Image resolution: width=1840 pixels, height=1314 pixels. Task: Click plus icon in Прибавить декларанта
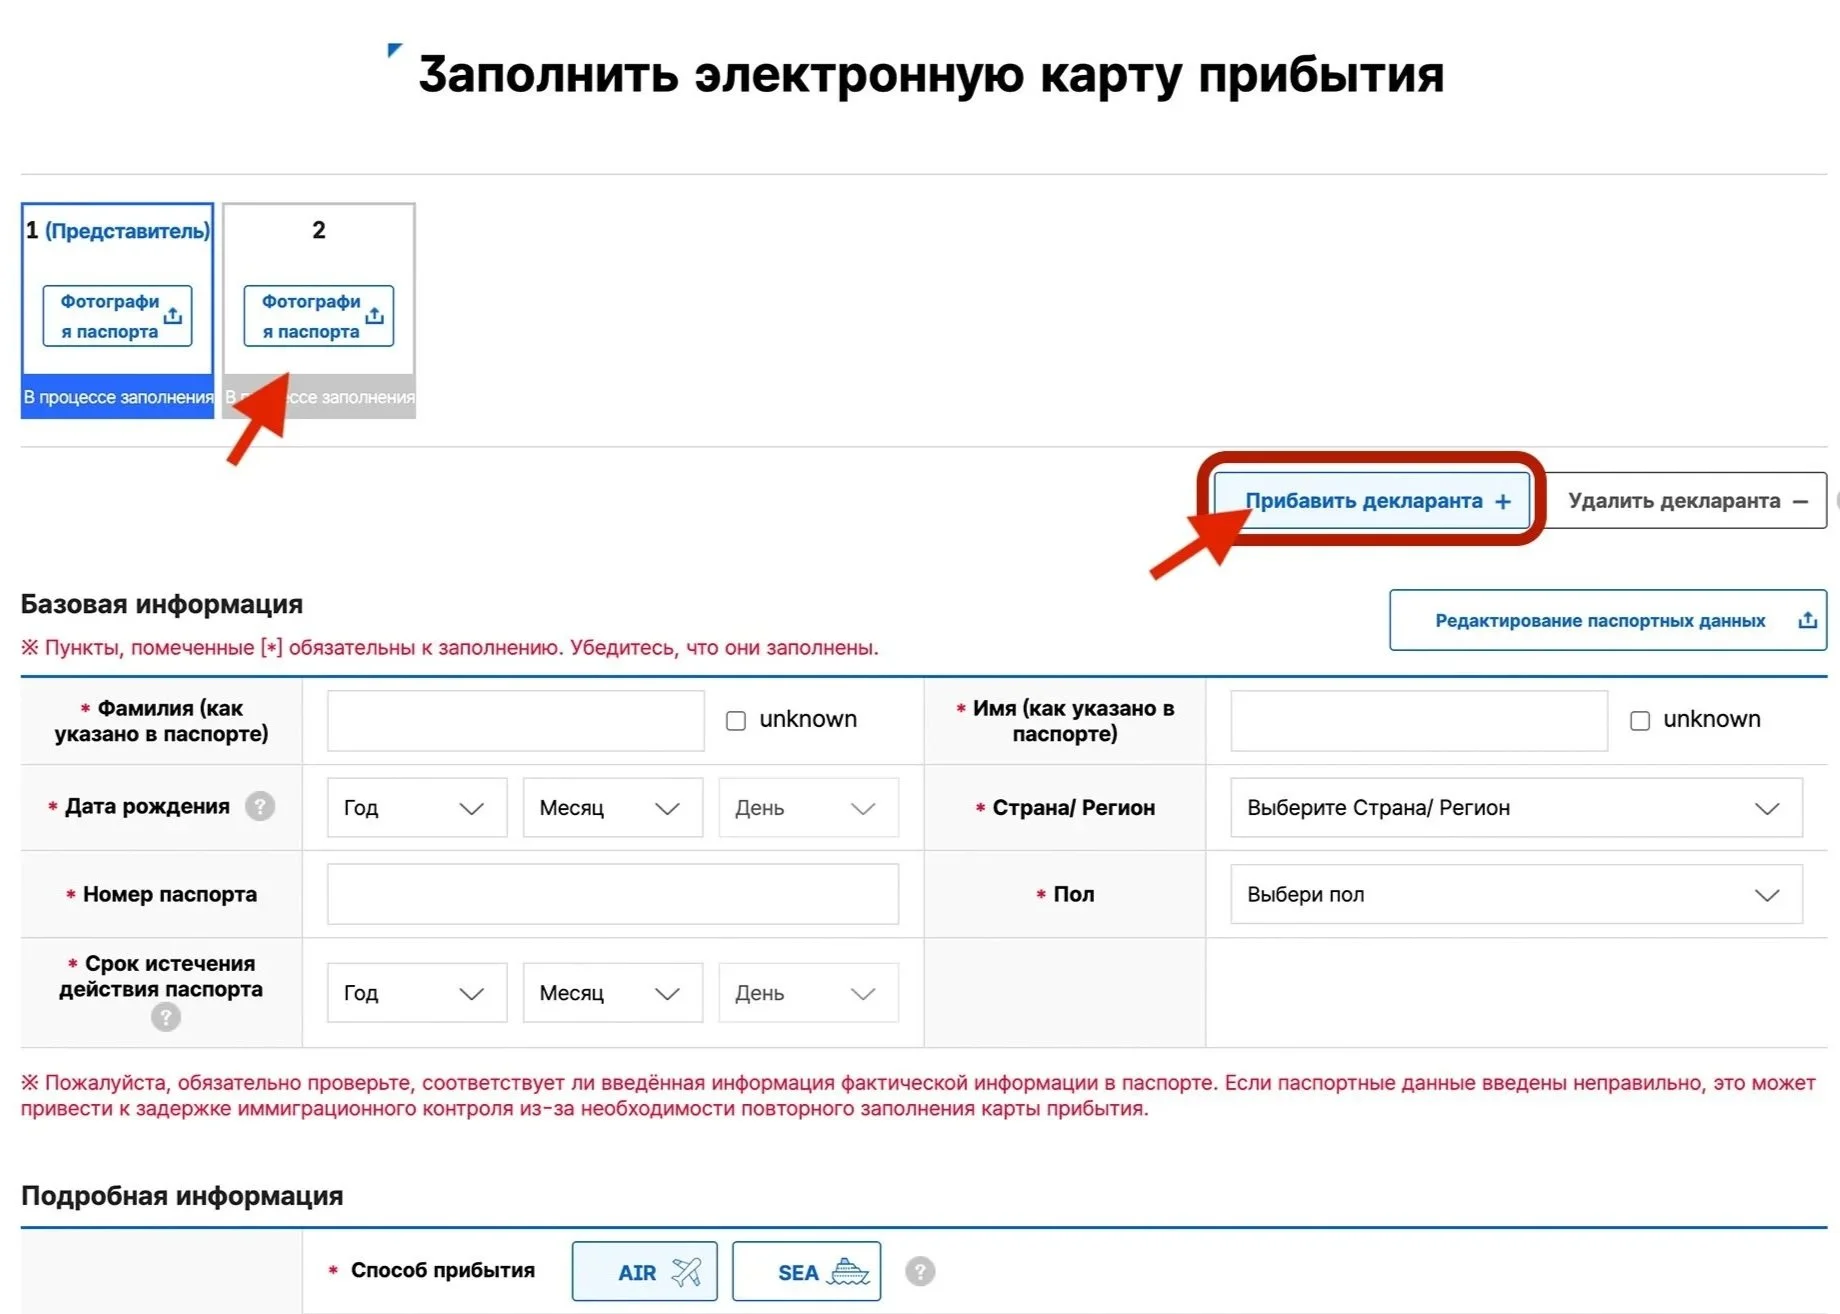1503,502
